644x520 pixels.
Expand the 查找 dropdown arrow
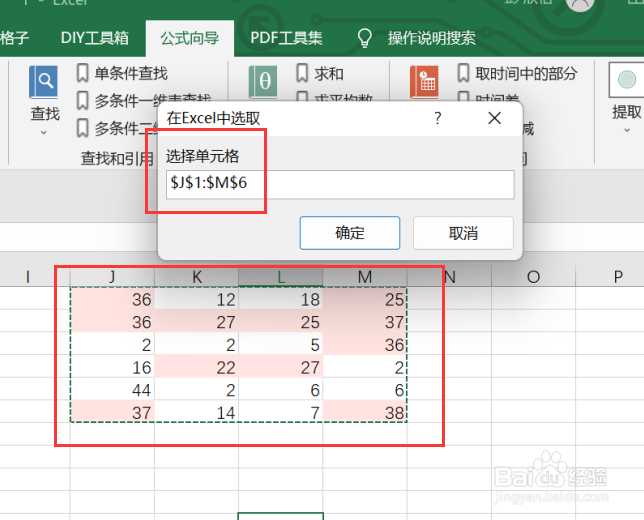pos(44,133)
